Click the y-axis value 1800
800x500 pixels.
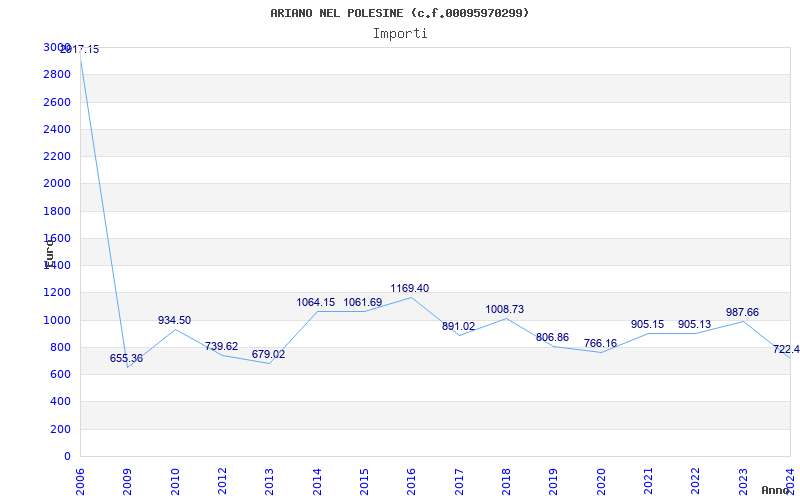tap(57, 211)
